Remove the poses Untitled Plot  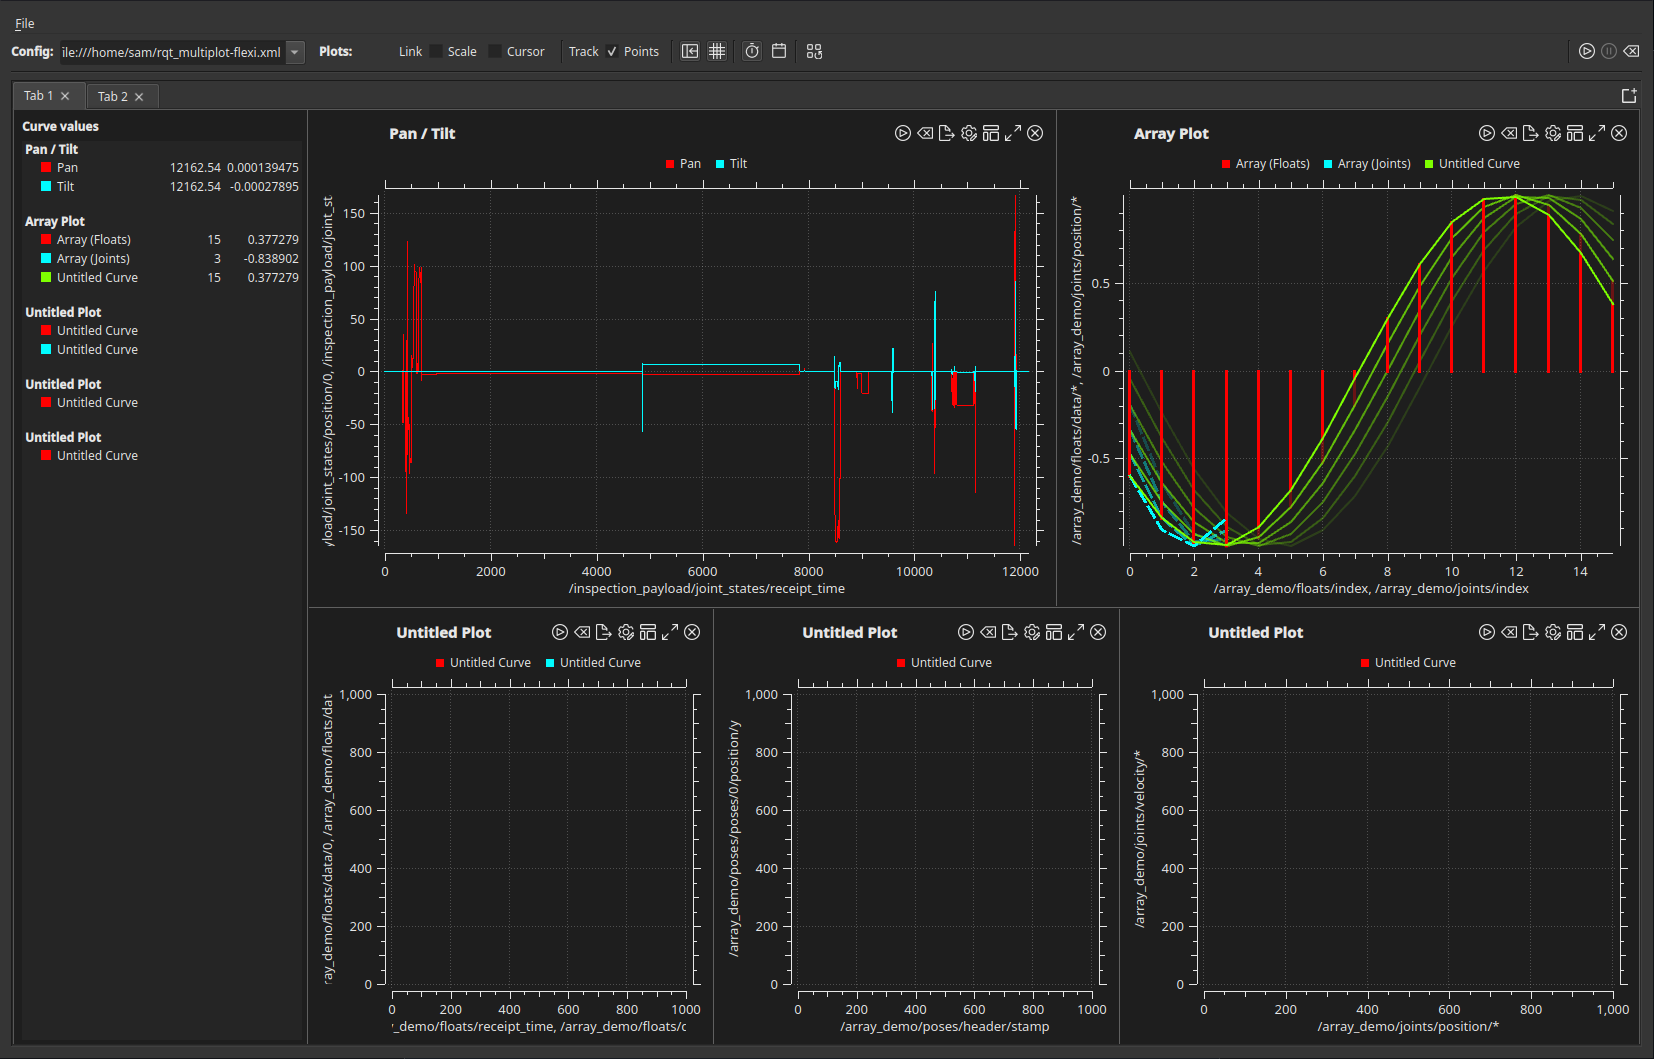pos(1098,632)
